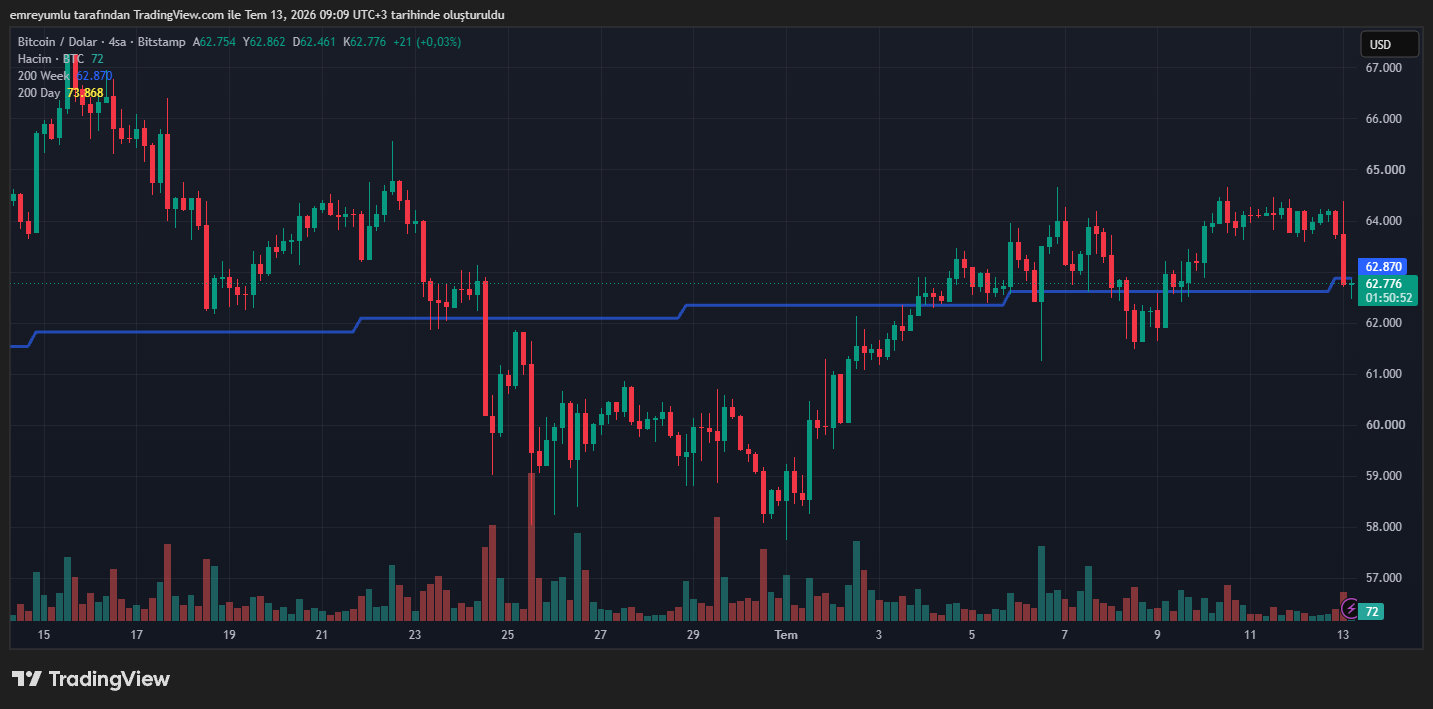Click date label 7 on time axis
This screenshot has height=709, width=1433.
click(1064, 635)
